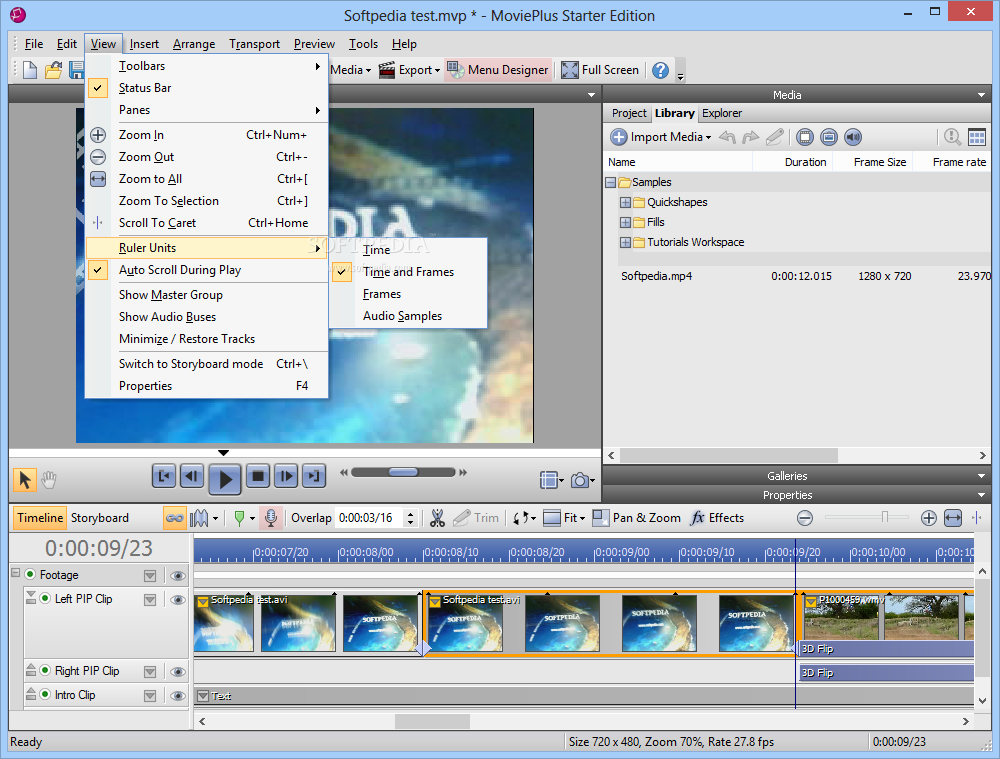Click the Overlap time input field
Image resolution: width=1000 pixels, height=759 pixels.
(371, 518)
